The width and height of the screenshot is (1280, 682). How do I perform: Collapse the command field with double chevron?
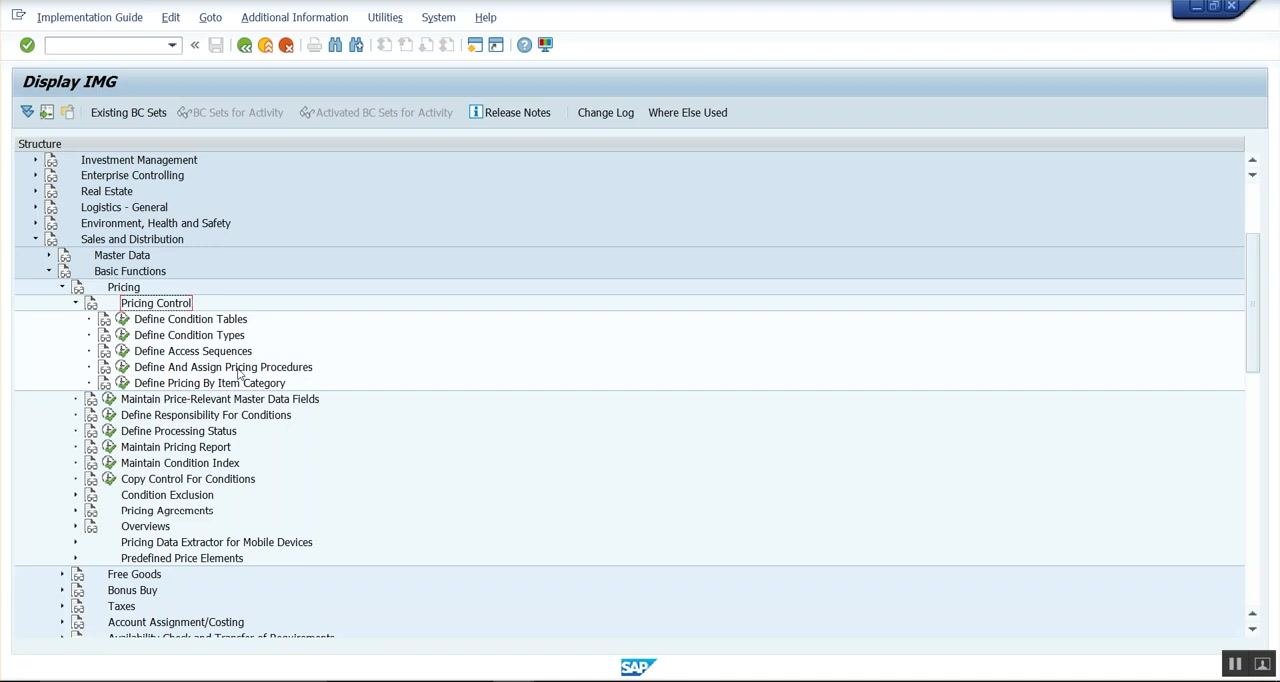click(x=195, y=45)
